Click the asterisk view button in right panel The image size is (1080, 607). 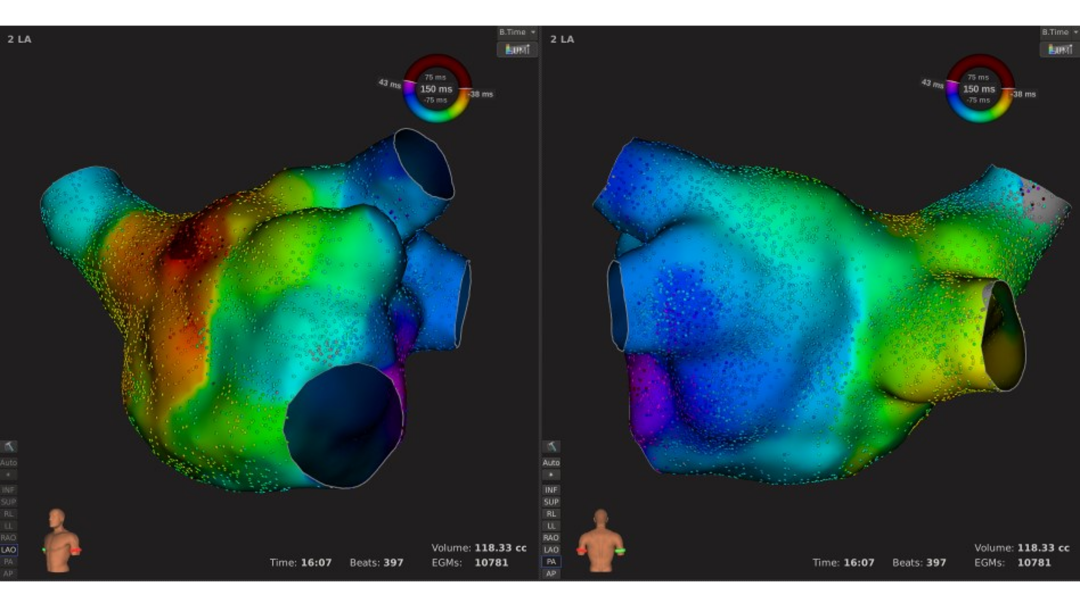[x=551, y=475]
